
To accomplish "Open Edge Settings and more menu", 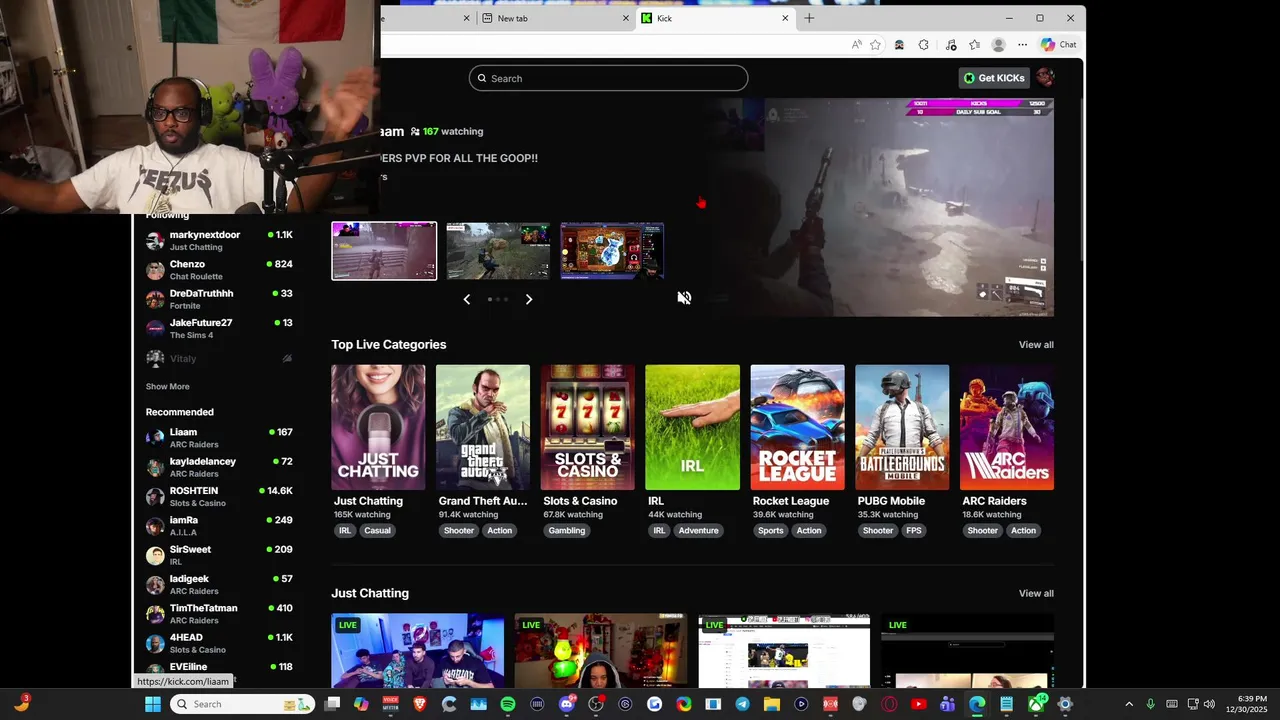I will point(1022,45).
